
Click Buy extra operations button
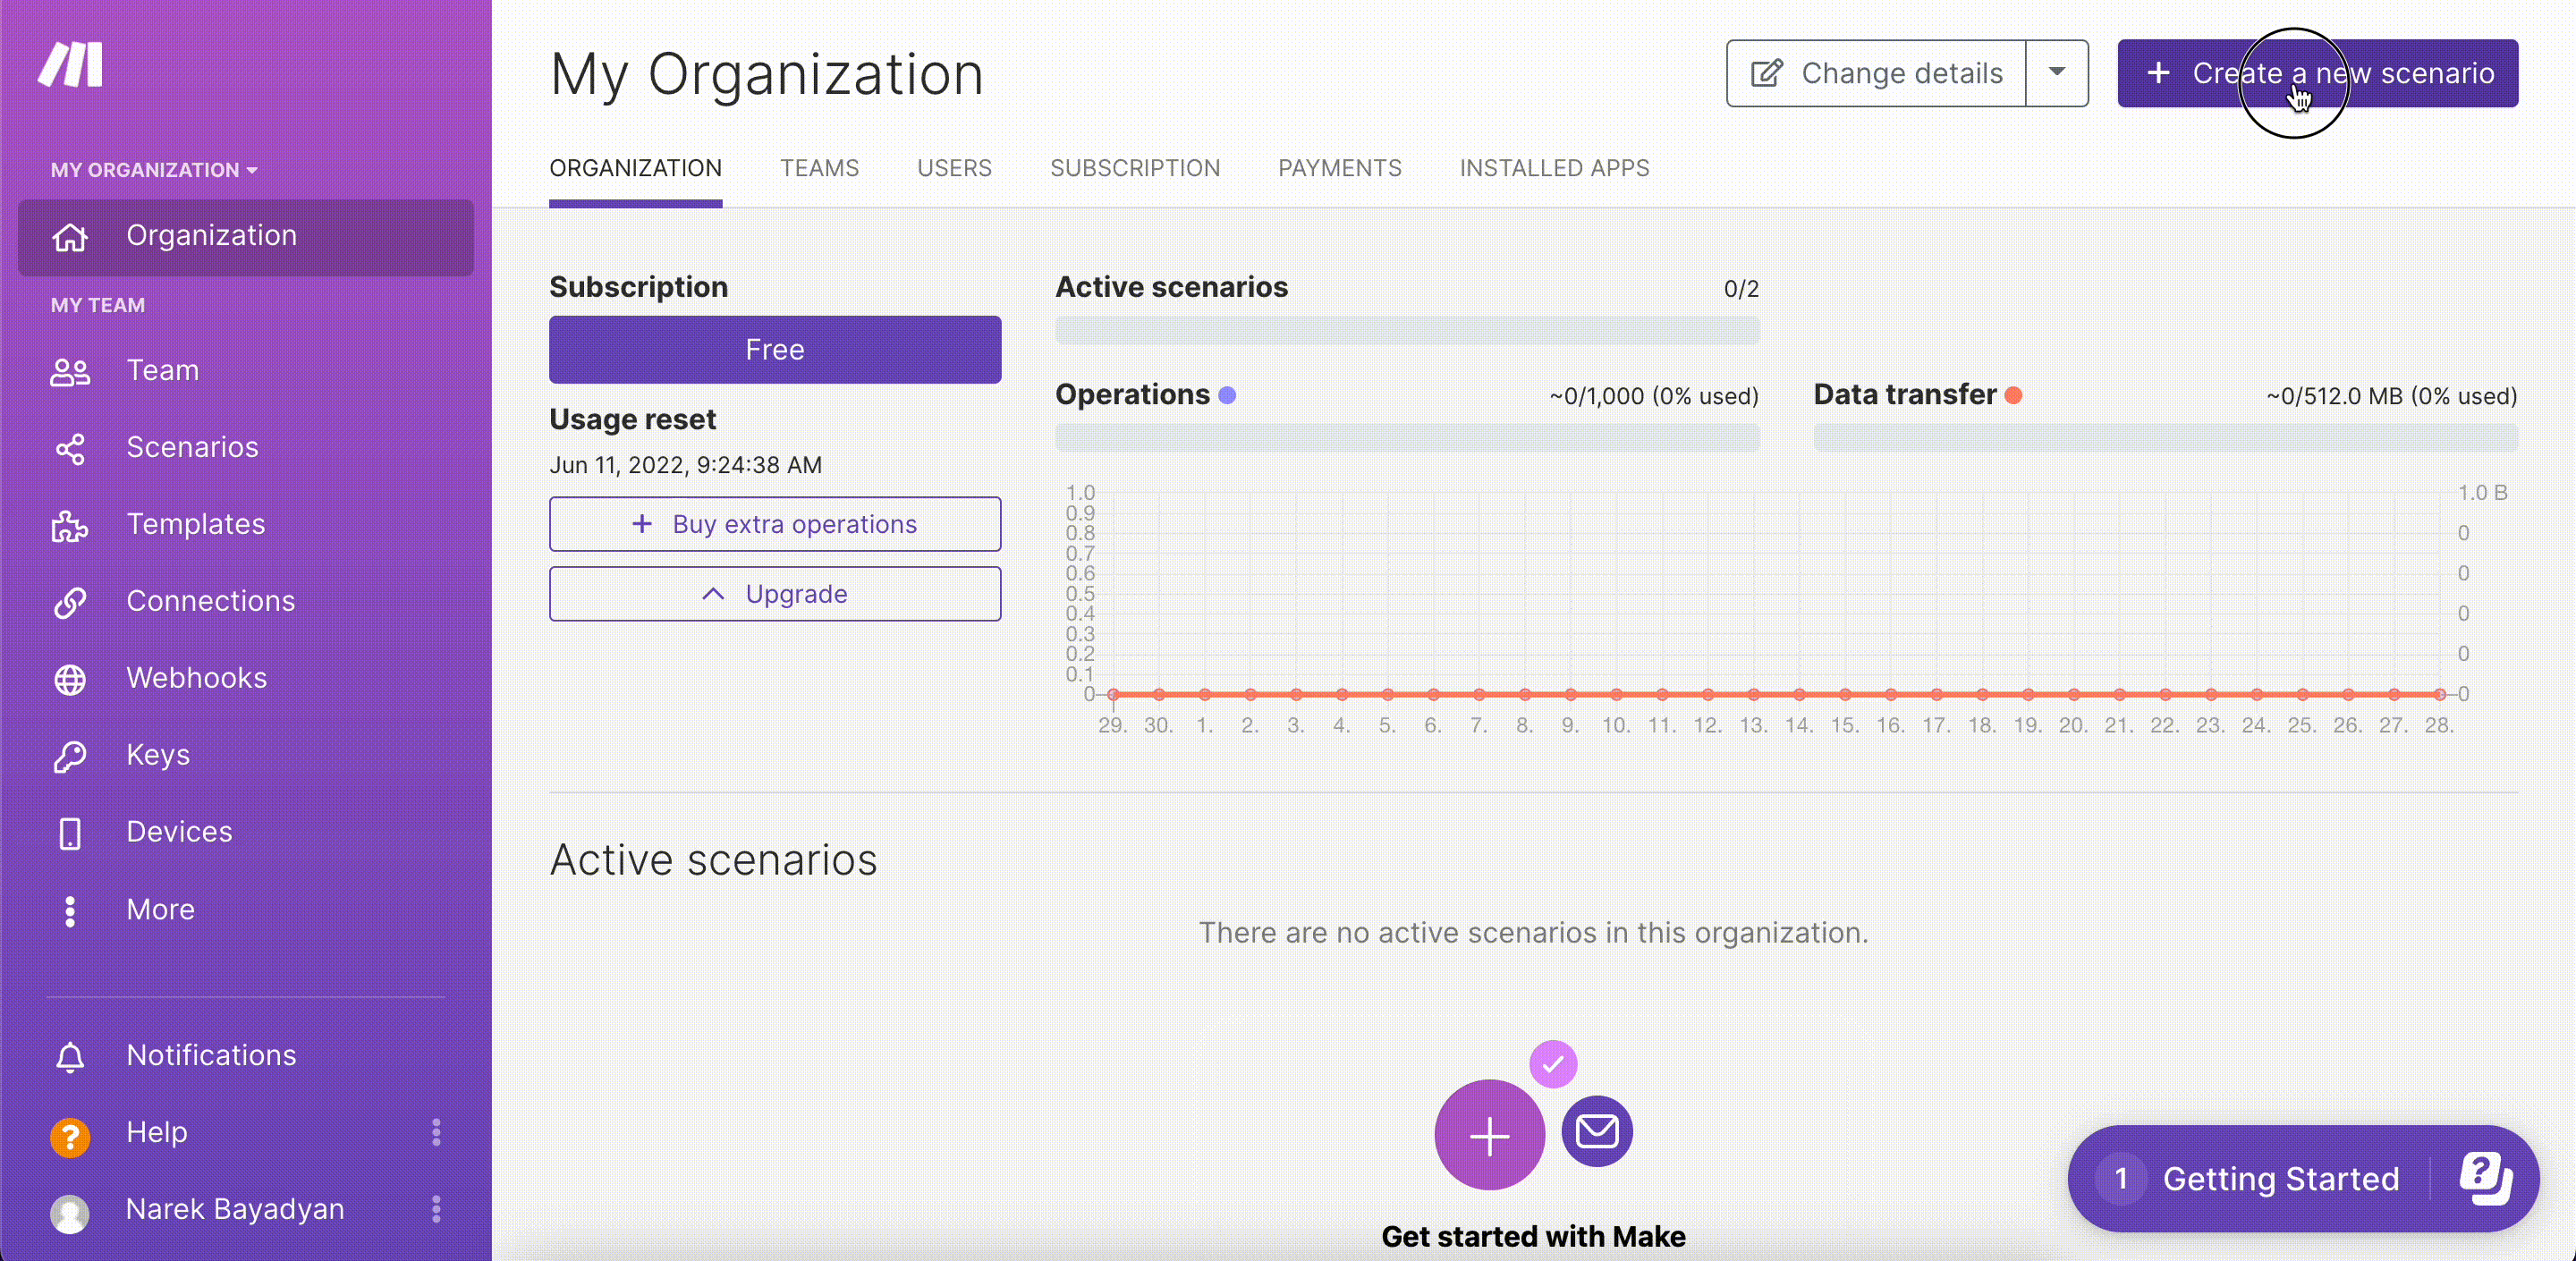tap(774, 524)
